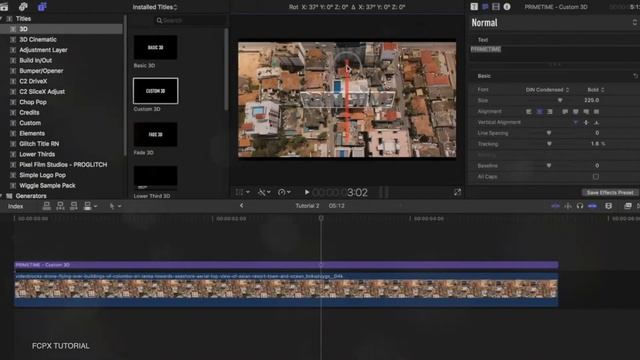Open the Font family DIN Condensed dropdown
640x360 pixels.
tap(547, 89)
